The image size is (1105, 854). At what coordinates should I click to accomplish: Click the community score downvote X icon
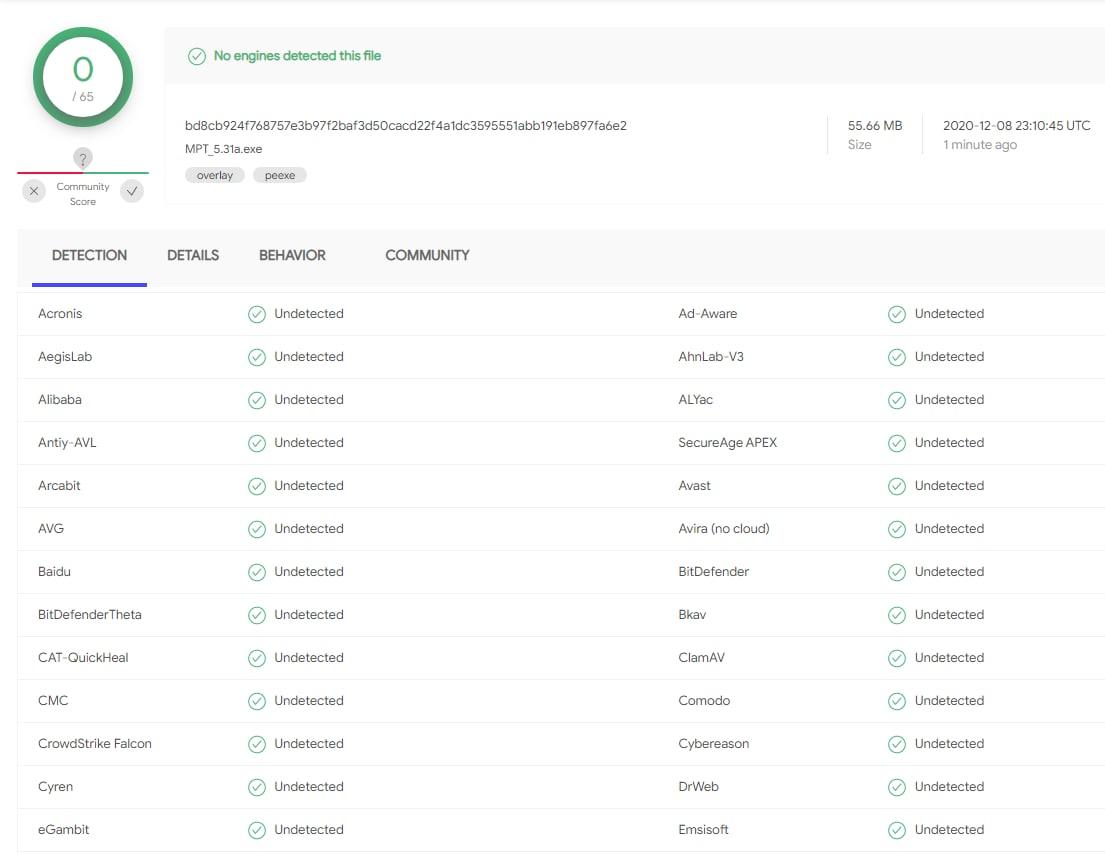34,191
